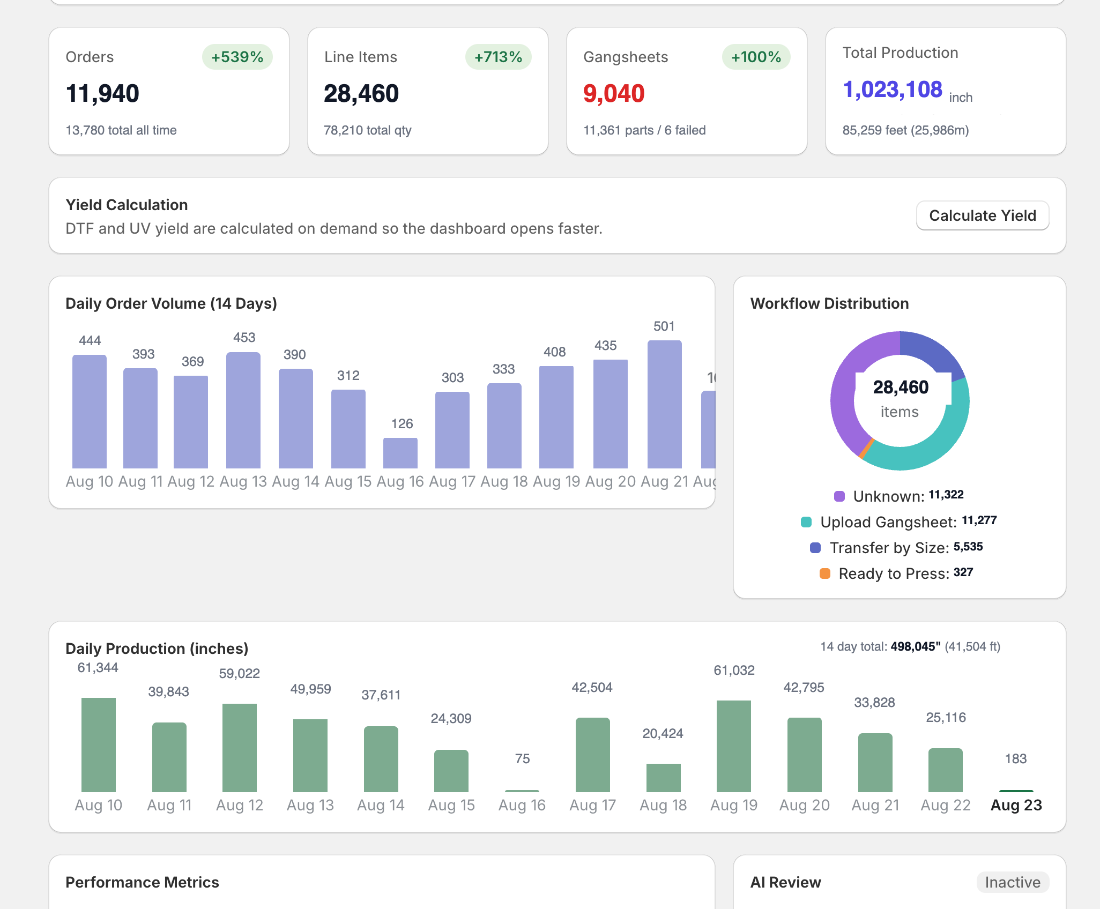Click the +539% badge on Orders card

237,57
